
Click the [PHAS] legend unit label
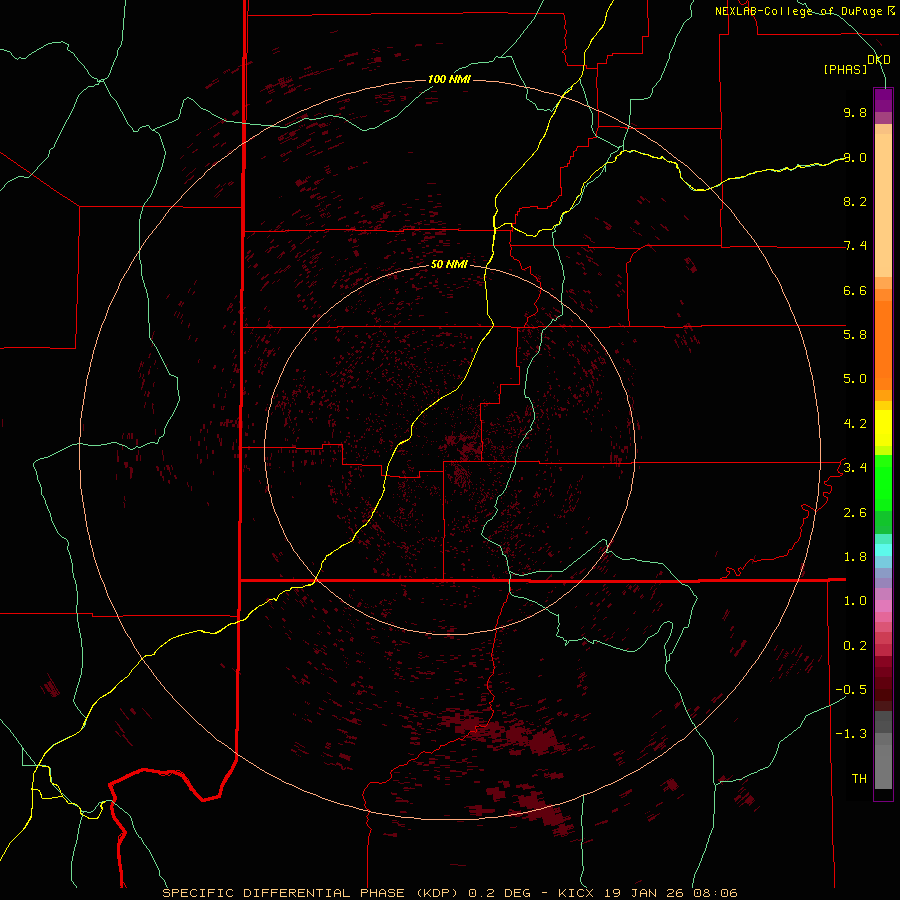[845, 70]
